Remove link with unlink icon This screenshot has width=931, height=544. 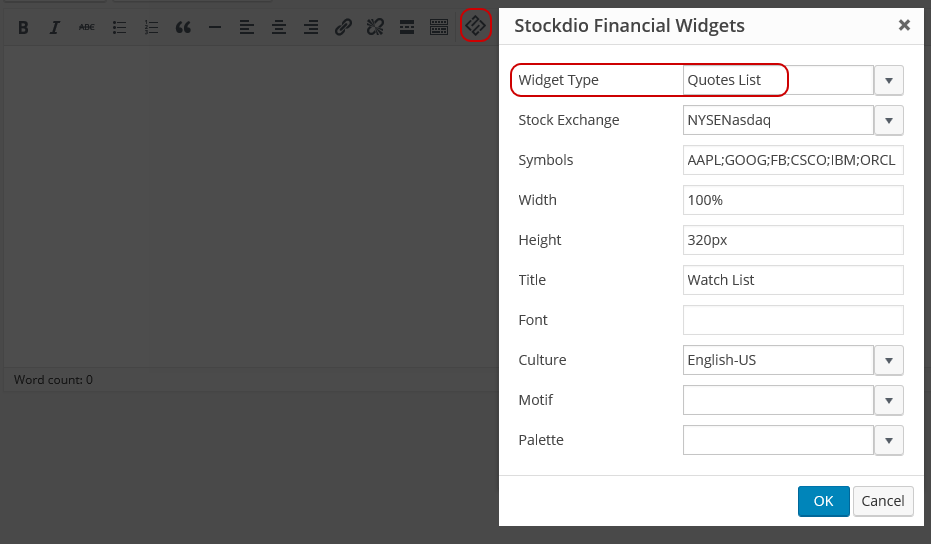[x=375, y=27]
